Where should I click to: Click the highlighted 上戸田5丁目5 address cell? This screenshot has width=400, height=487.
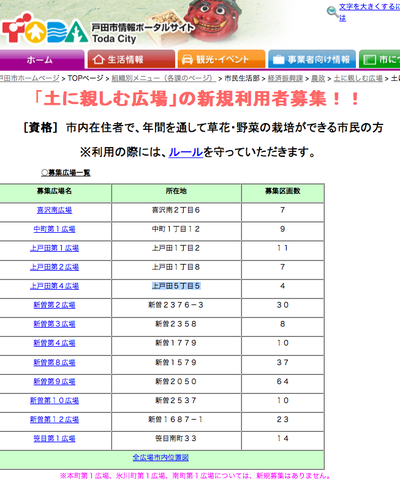176,286
